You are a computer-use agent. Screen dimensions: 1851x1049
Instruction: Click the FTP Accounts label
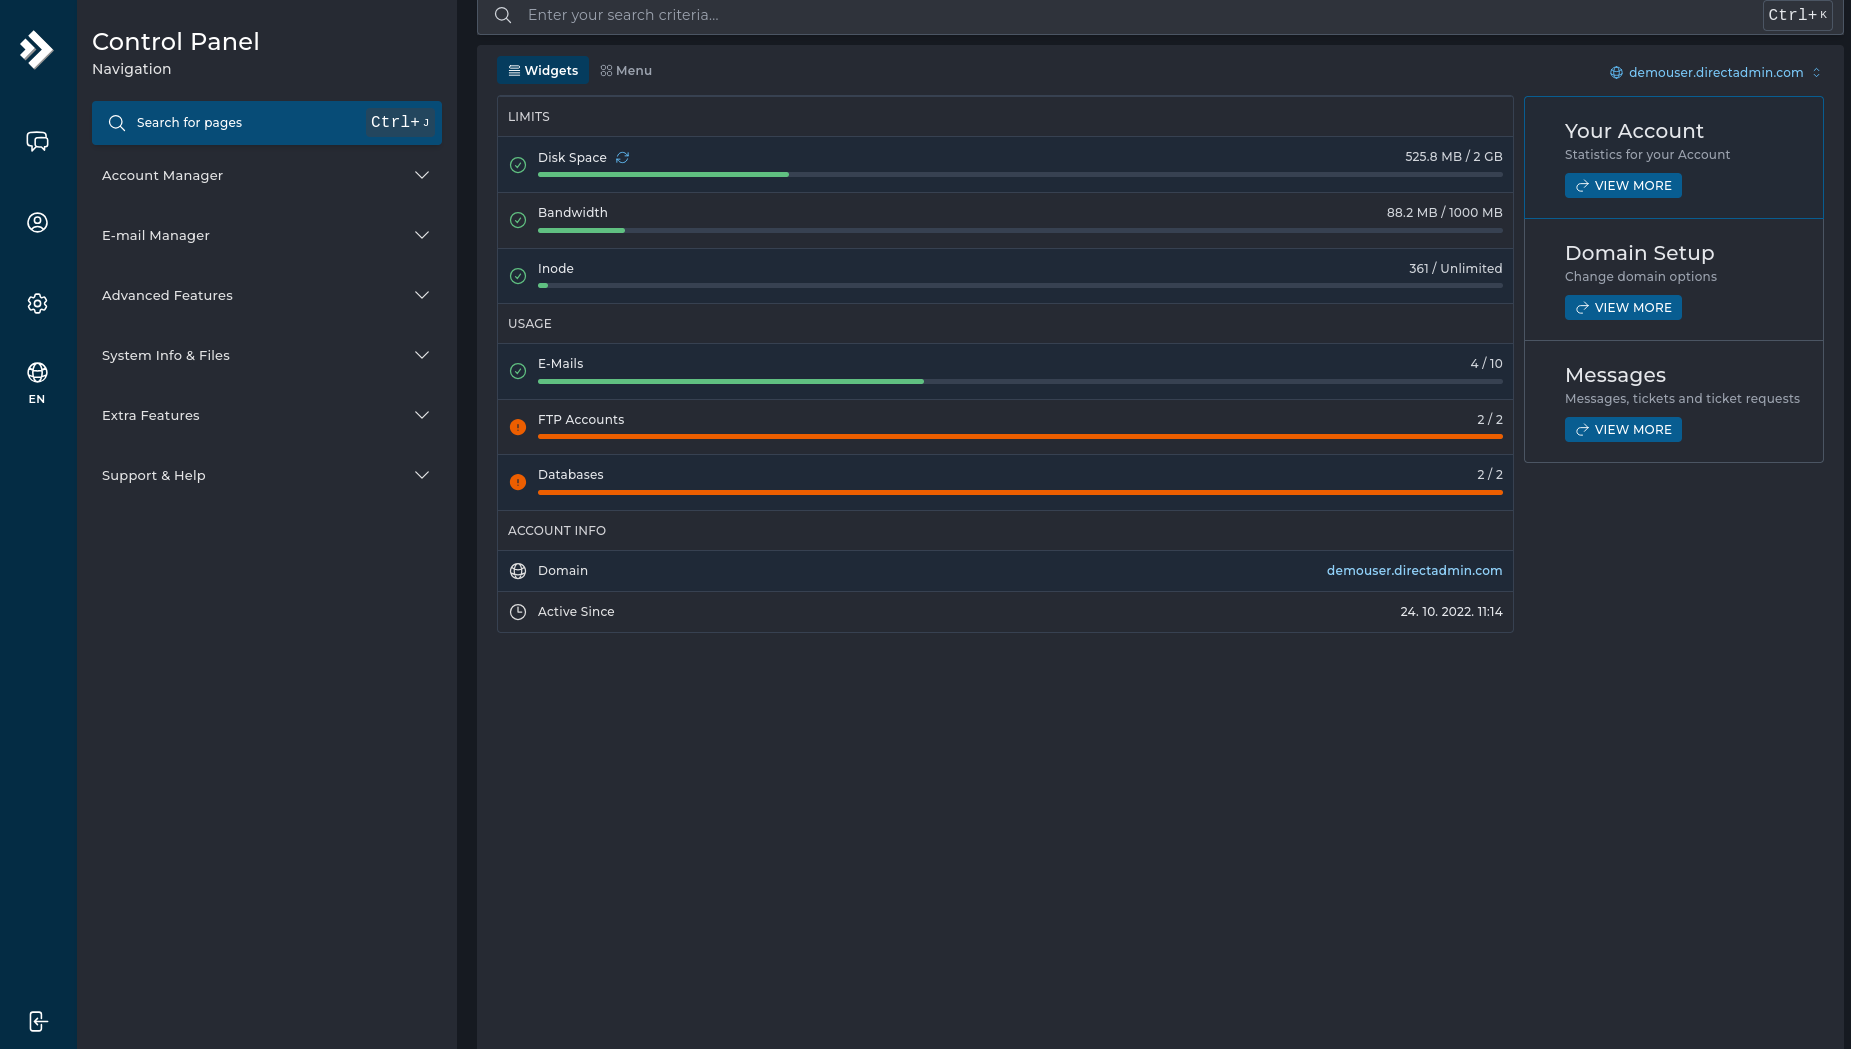point(581,419)
